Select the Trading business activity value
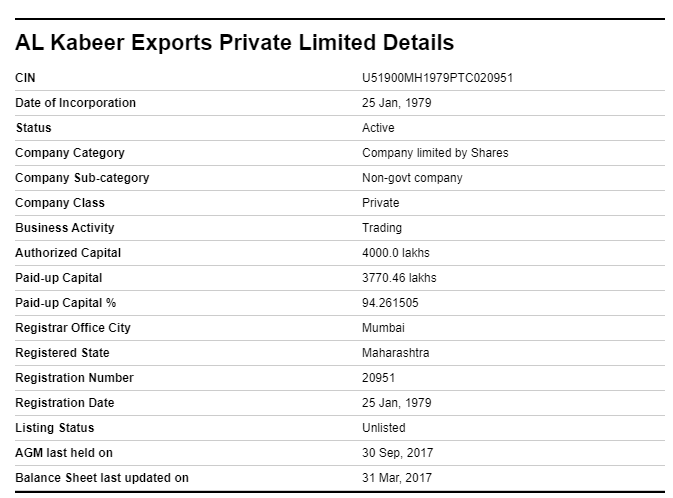The image size is (673, 498). coord(382,228)
